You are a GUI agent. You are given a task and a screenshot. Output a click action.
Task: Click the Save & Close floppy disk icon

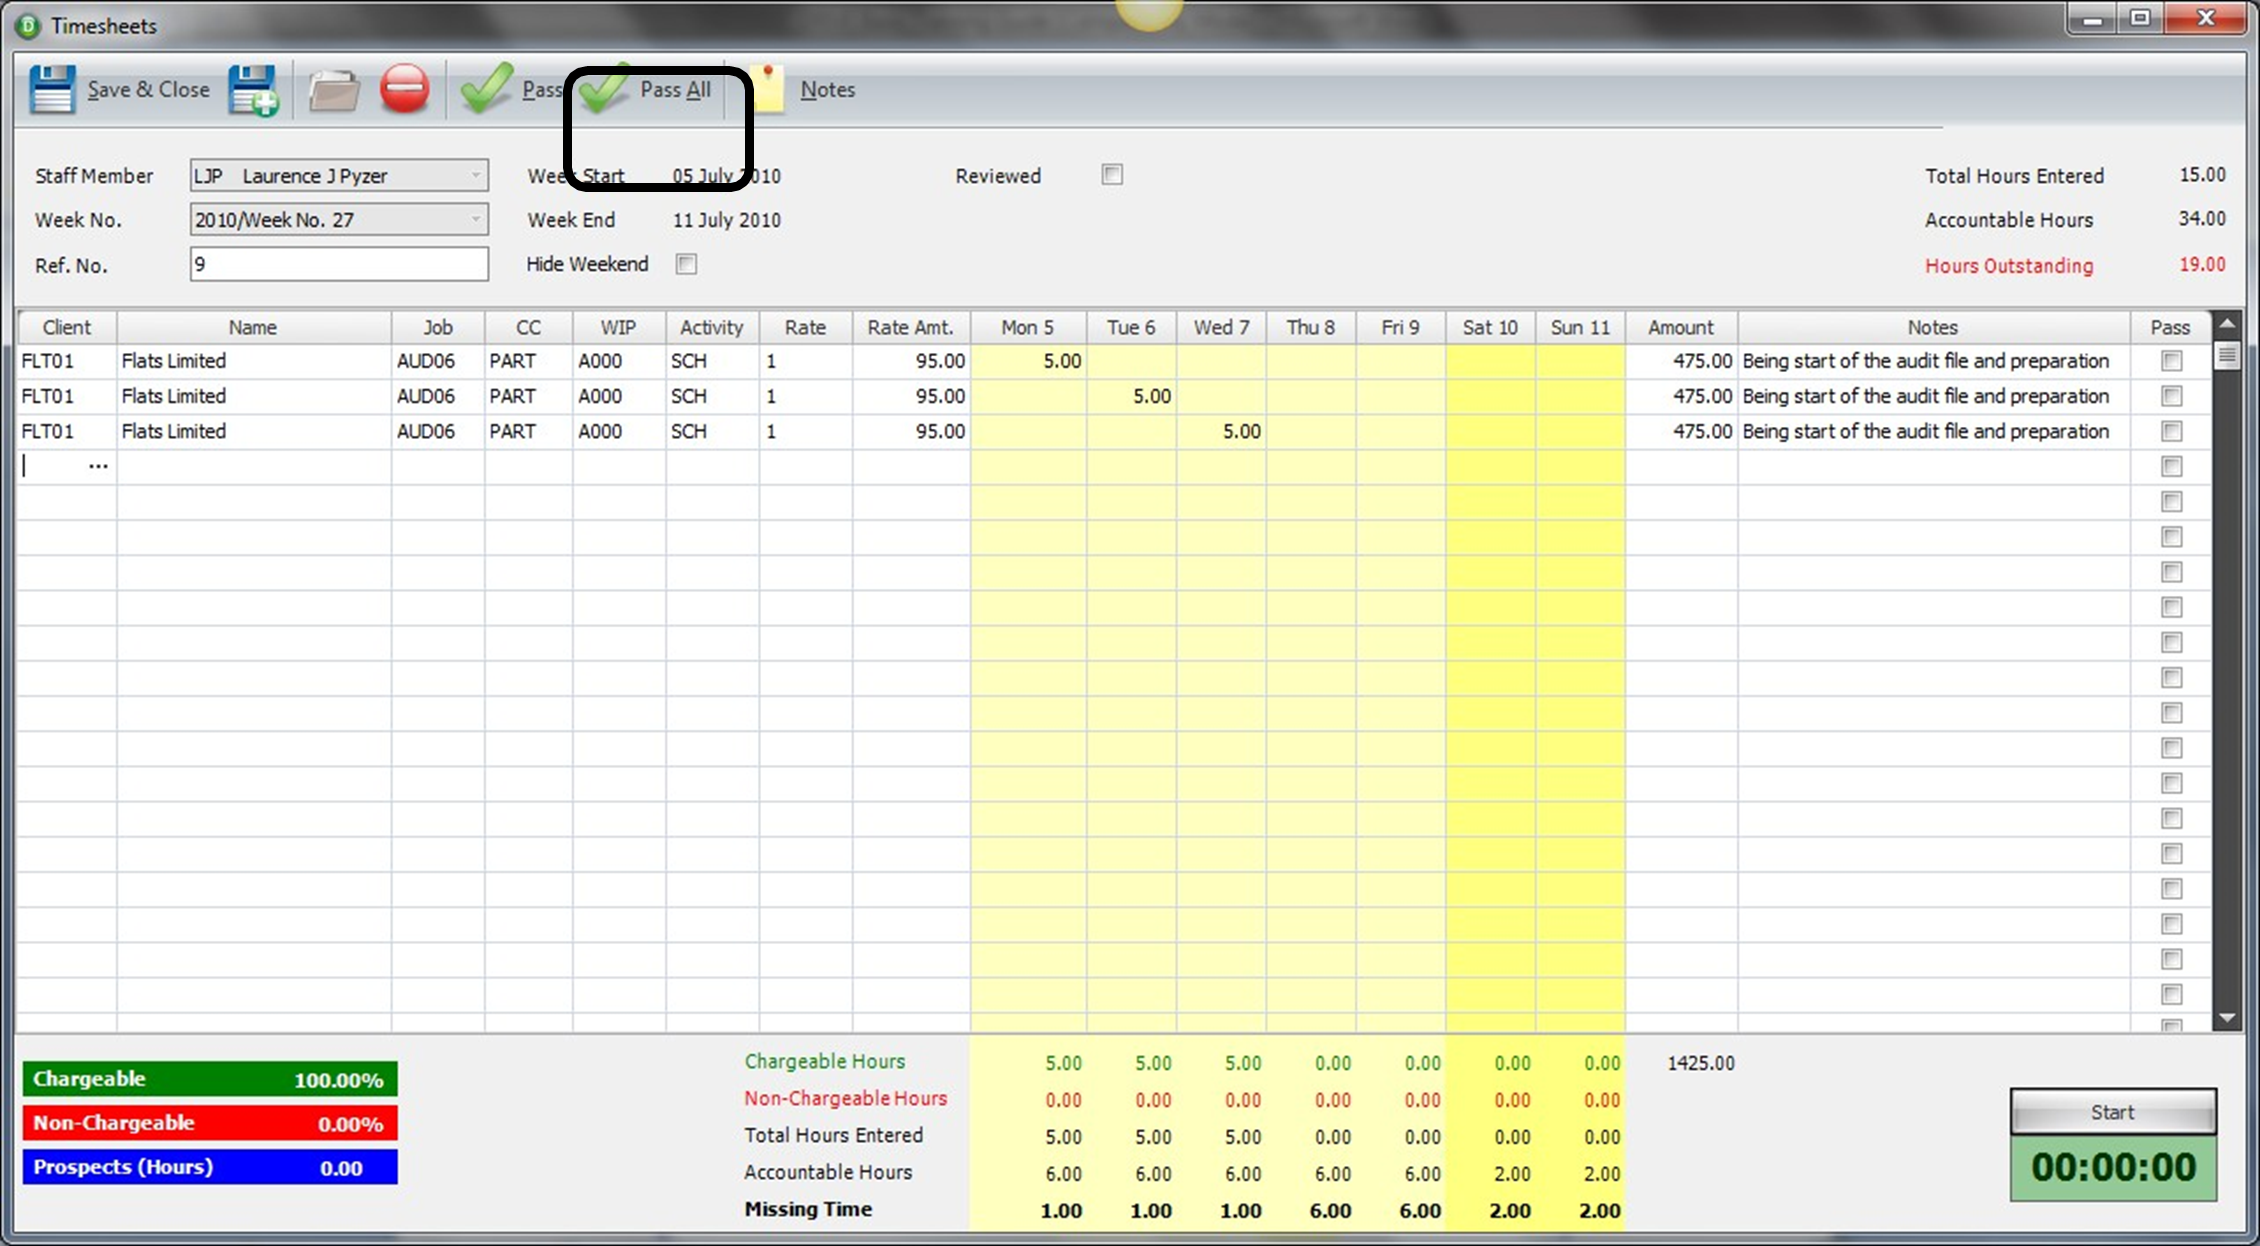(x=52, y=90)
